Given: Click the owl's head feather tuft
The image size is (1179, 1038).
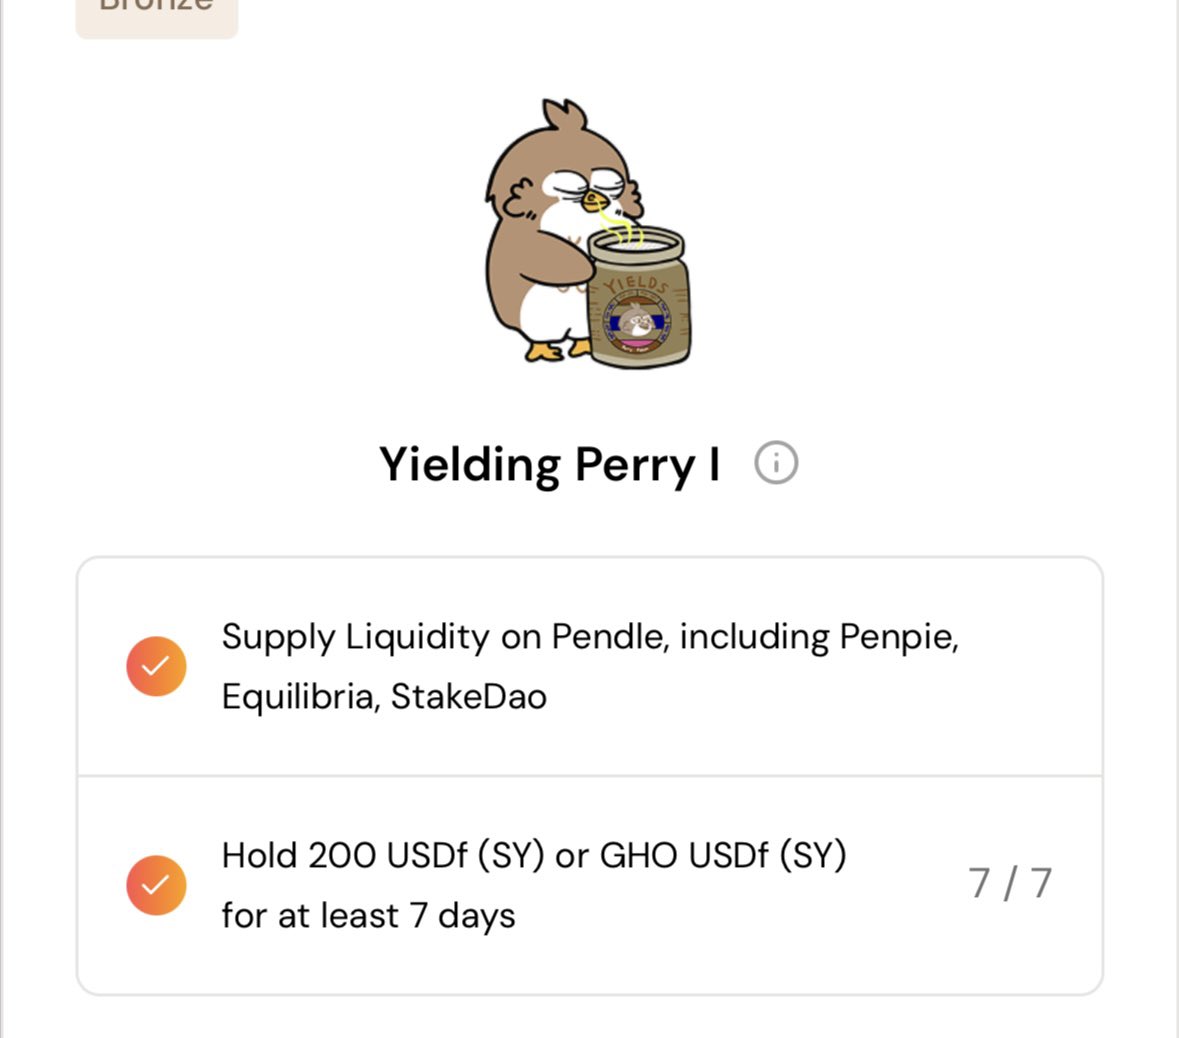Looking at the screenshot, I should [565, 114].
